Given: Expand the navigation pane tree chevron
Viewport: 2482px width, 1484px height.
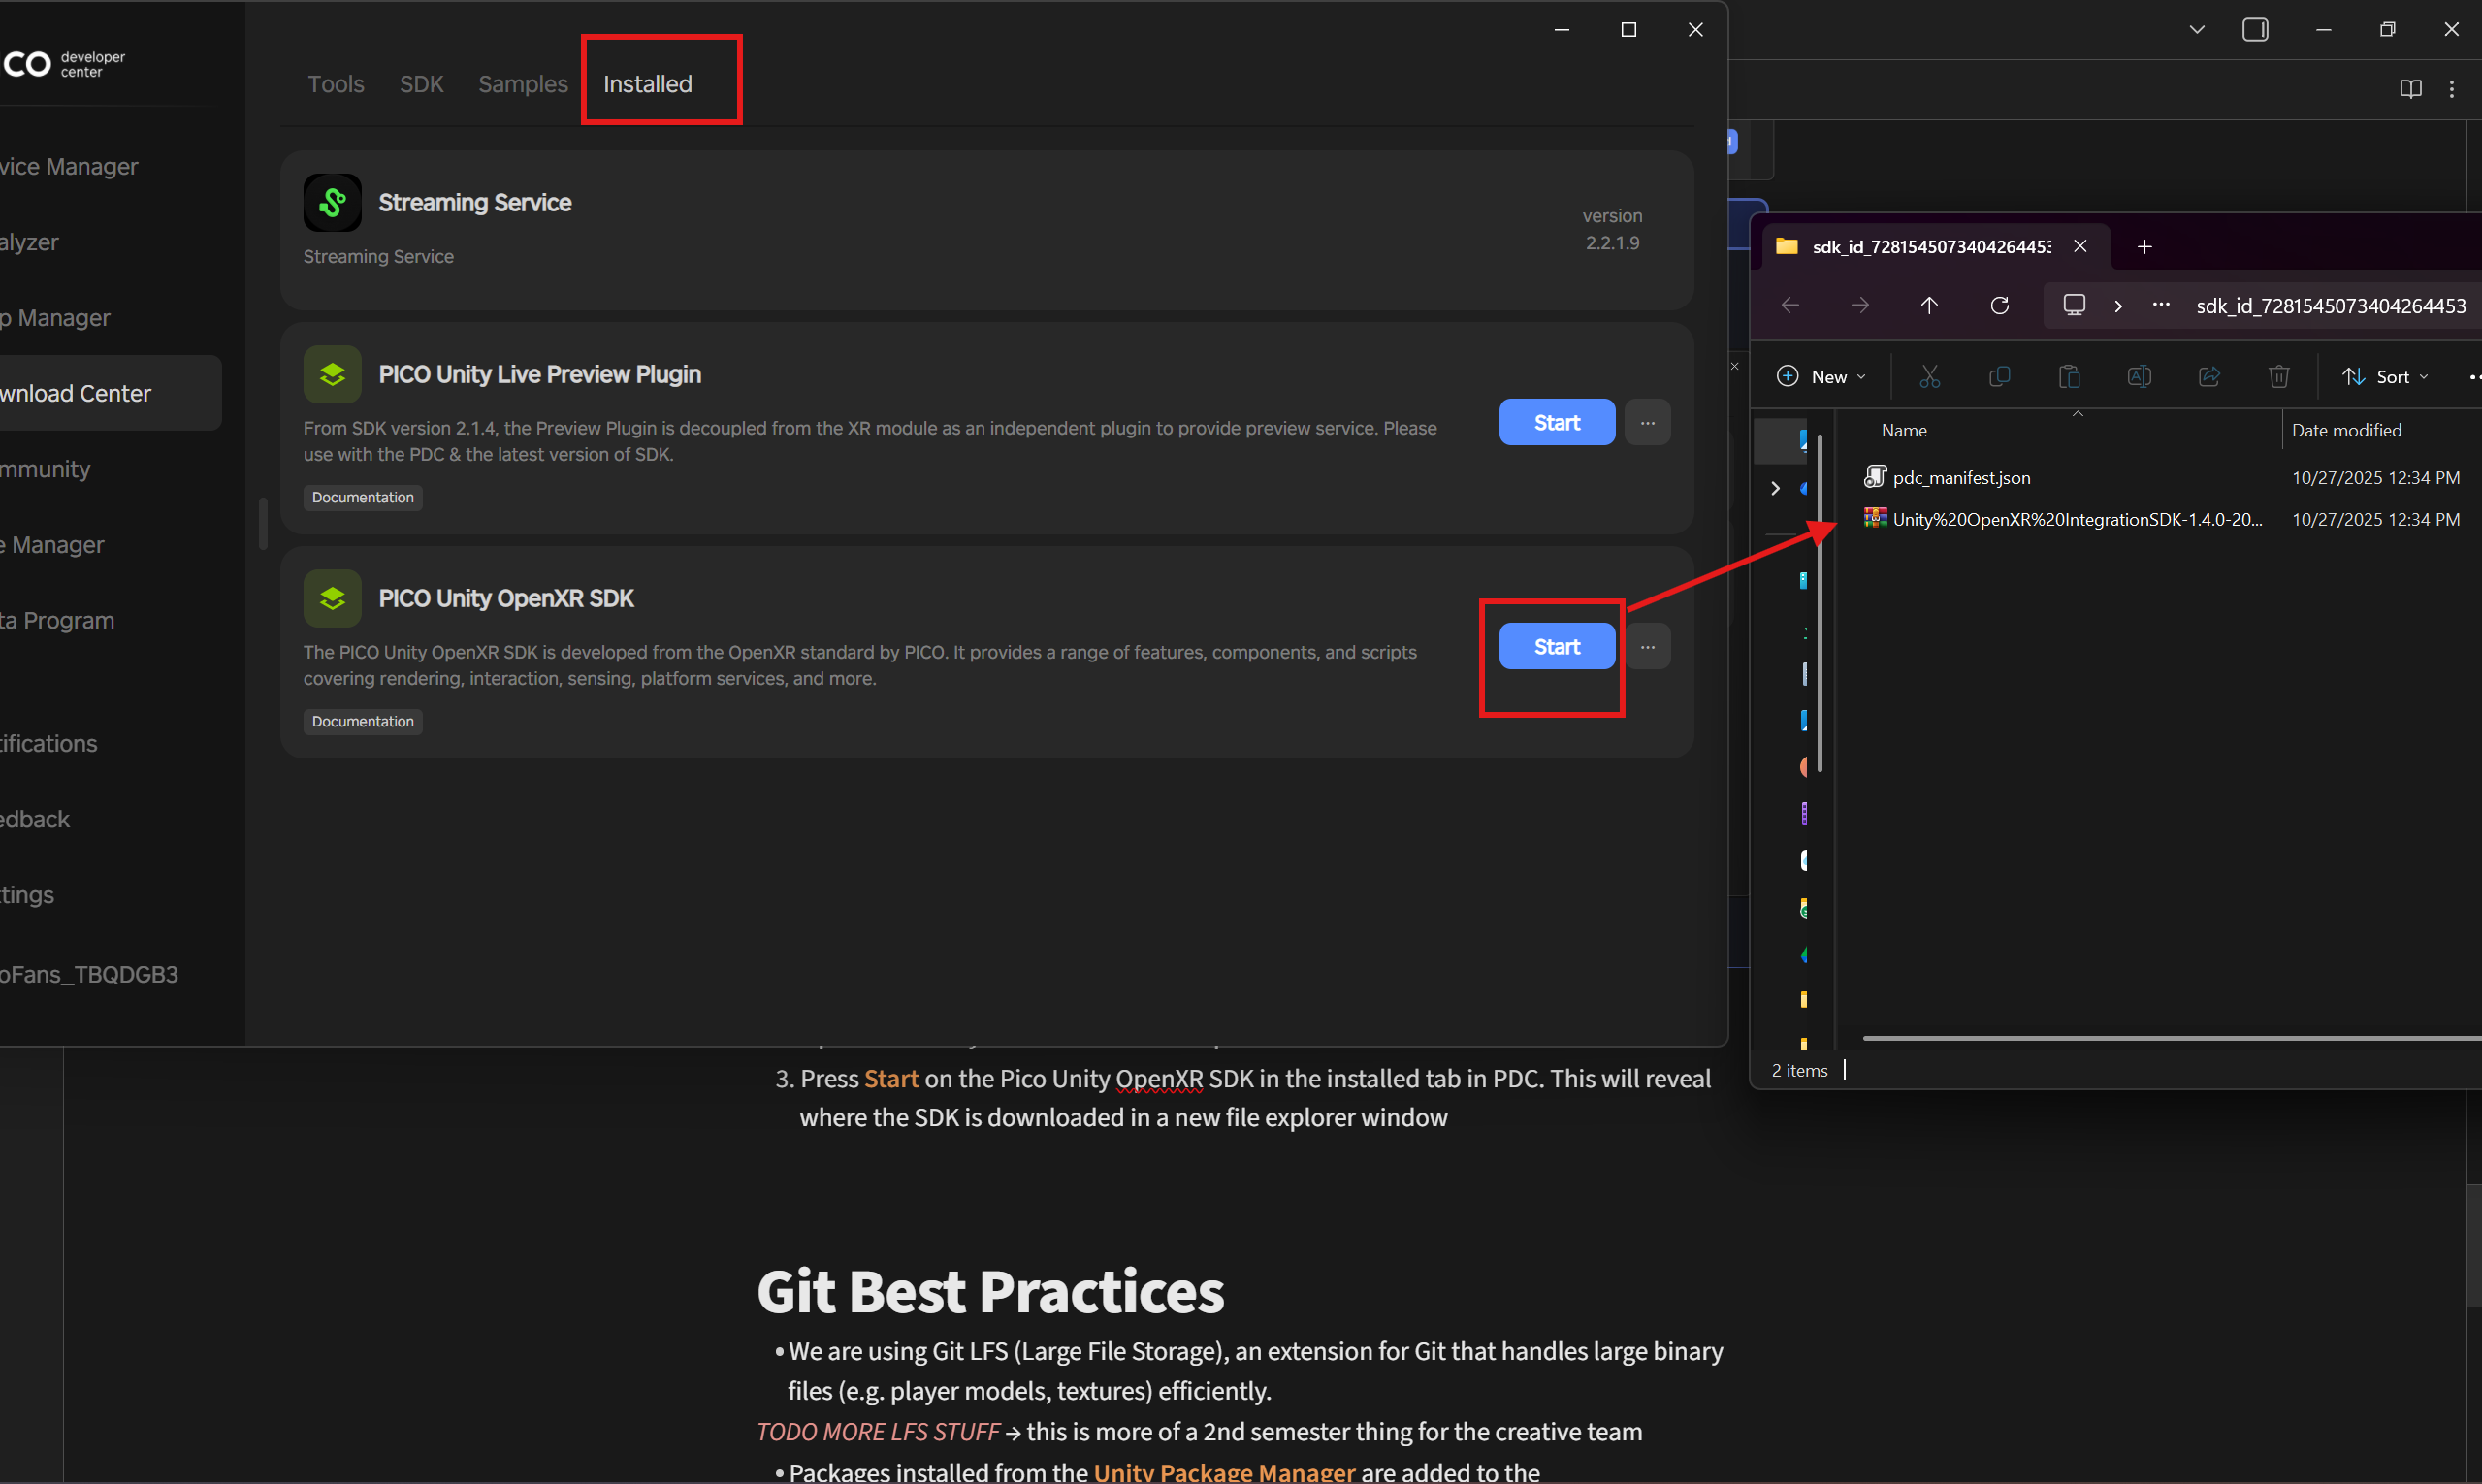Looking at the screenshot, I should [x=1775, y=488].
